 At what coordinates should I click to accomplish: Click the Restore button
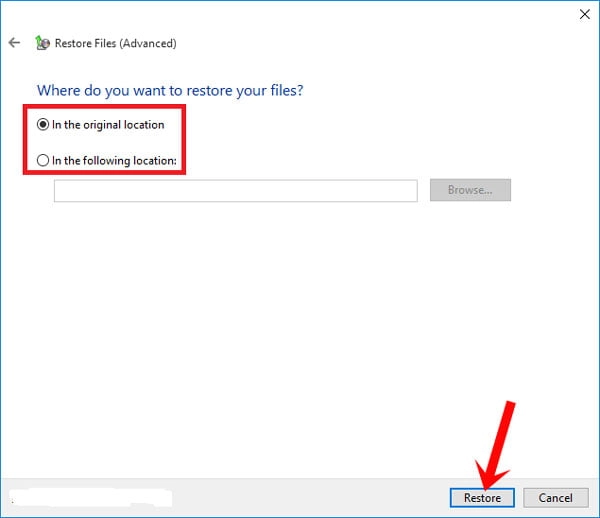pos(482,497)
